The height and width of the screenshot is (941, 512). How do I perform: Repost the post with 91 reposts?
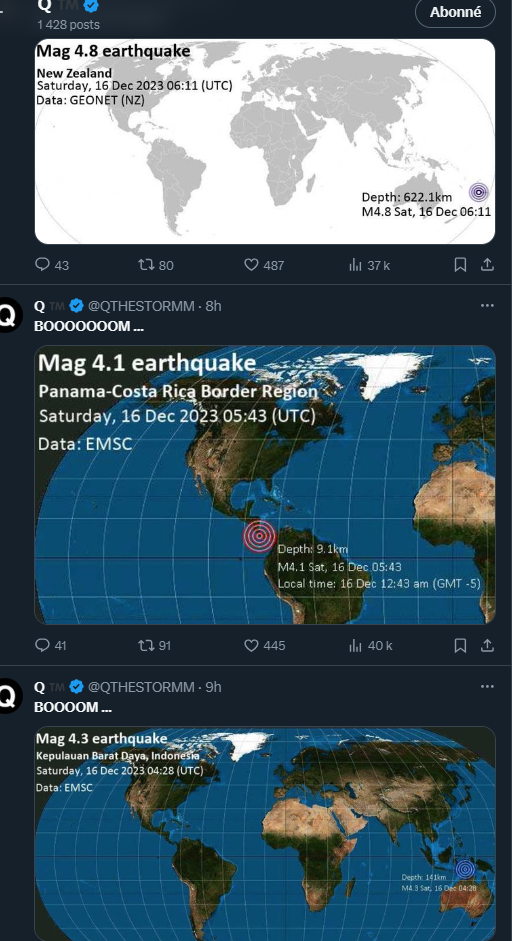155,645
